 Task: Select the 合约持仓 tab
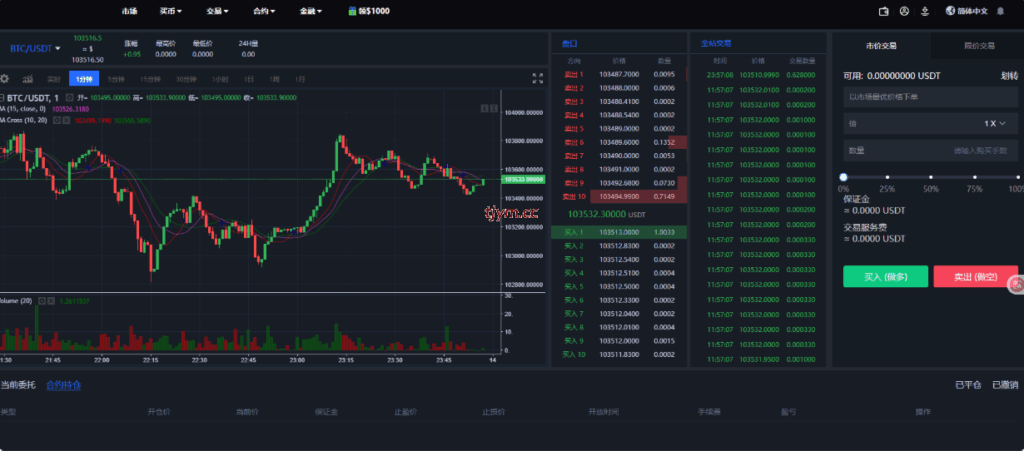pos(64,385)
